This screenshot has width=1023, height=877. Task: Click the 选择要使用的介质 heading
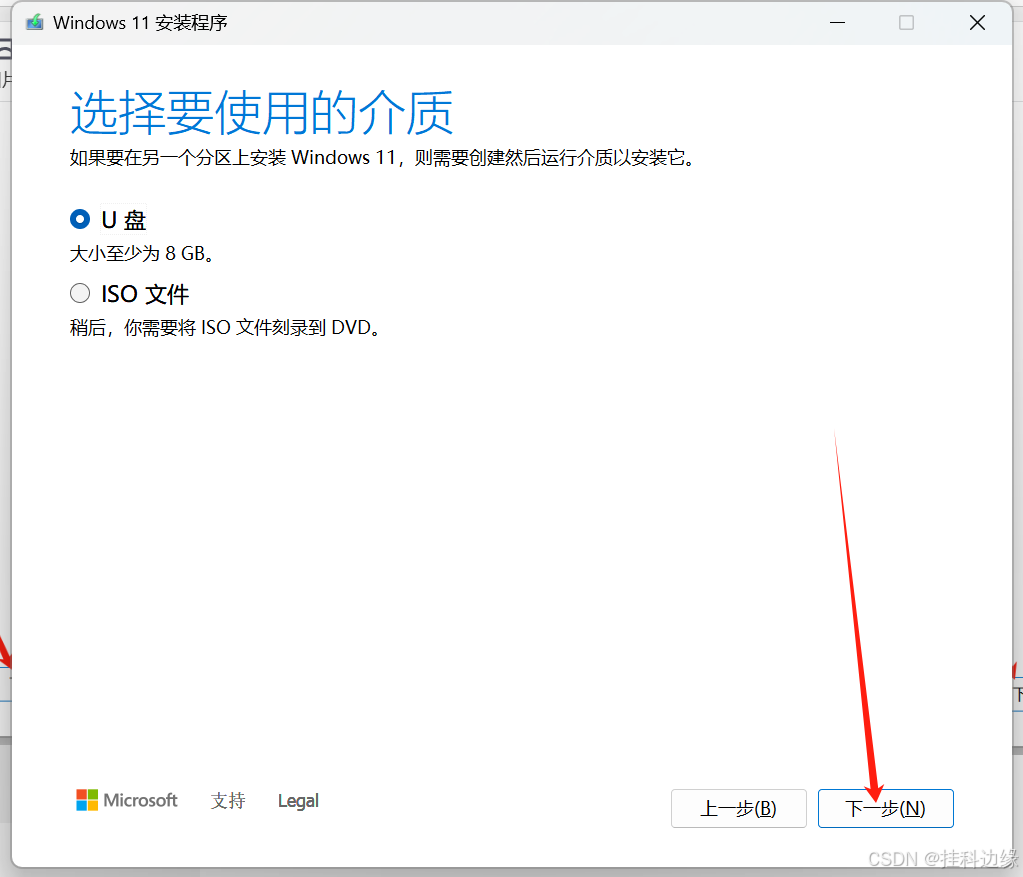261,113
